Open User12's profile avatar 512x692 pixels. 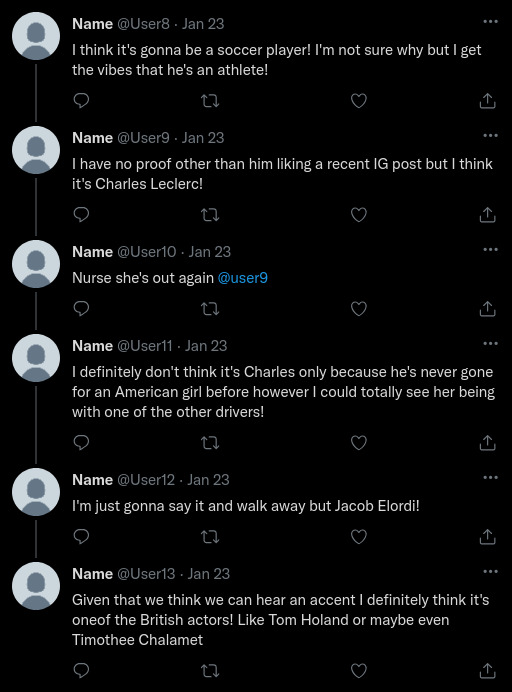tap(36, 492)
